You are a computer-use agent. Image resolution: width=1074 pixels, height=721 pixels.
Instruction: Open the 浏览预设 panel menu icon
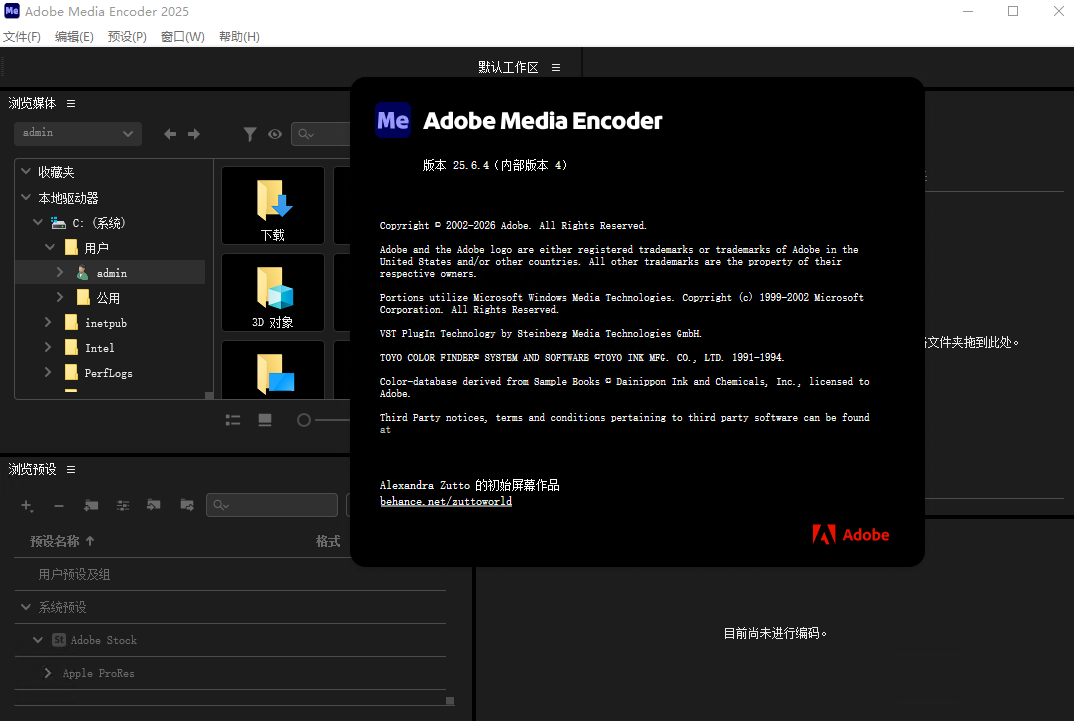click(x=71, y=470)
